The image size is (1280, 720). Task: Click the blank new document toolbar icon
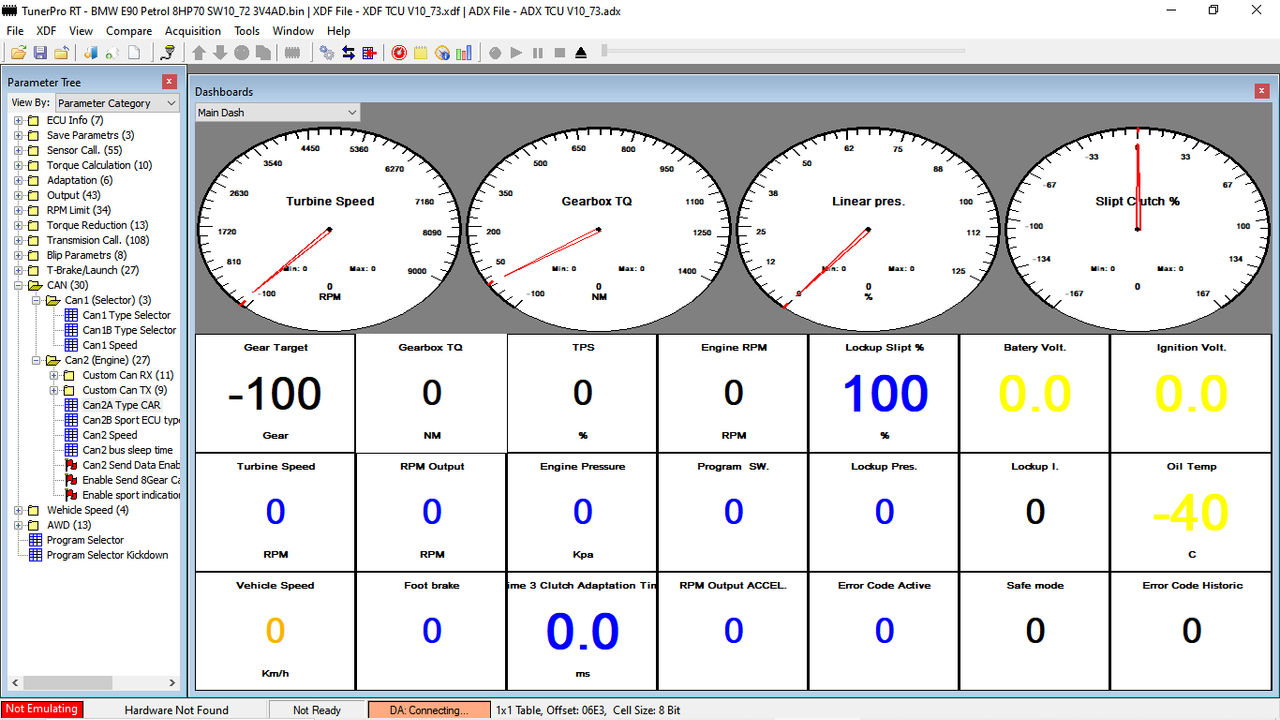134,53
